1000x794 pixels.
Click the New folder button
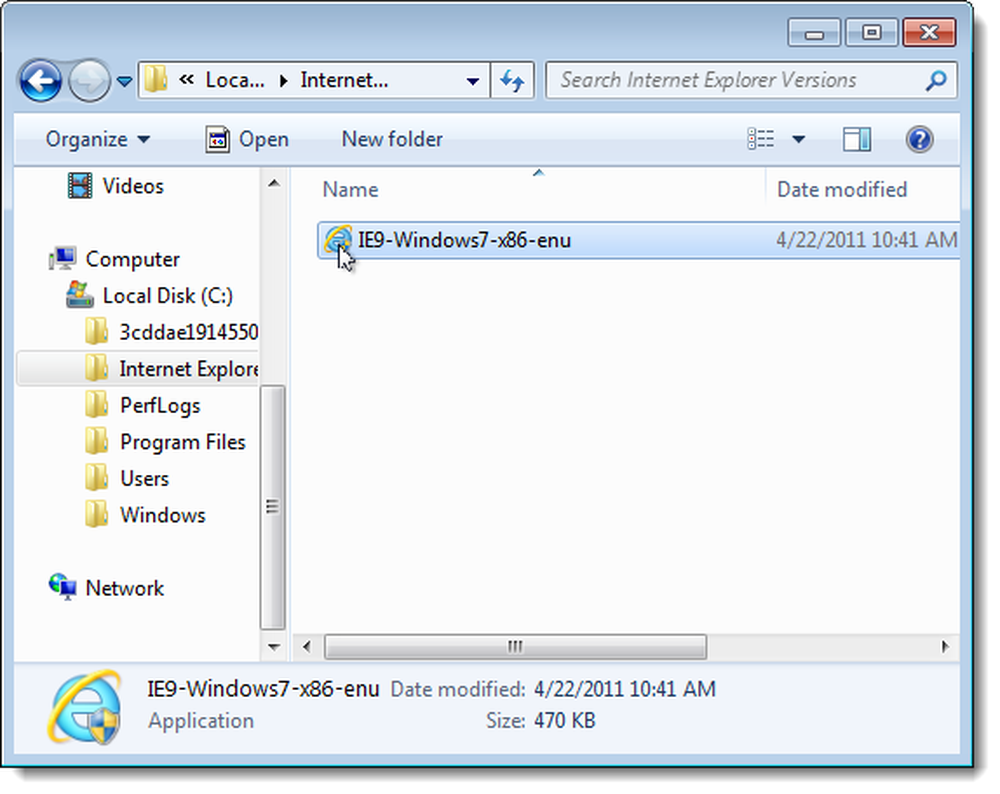[x=392, y=139]
